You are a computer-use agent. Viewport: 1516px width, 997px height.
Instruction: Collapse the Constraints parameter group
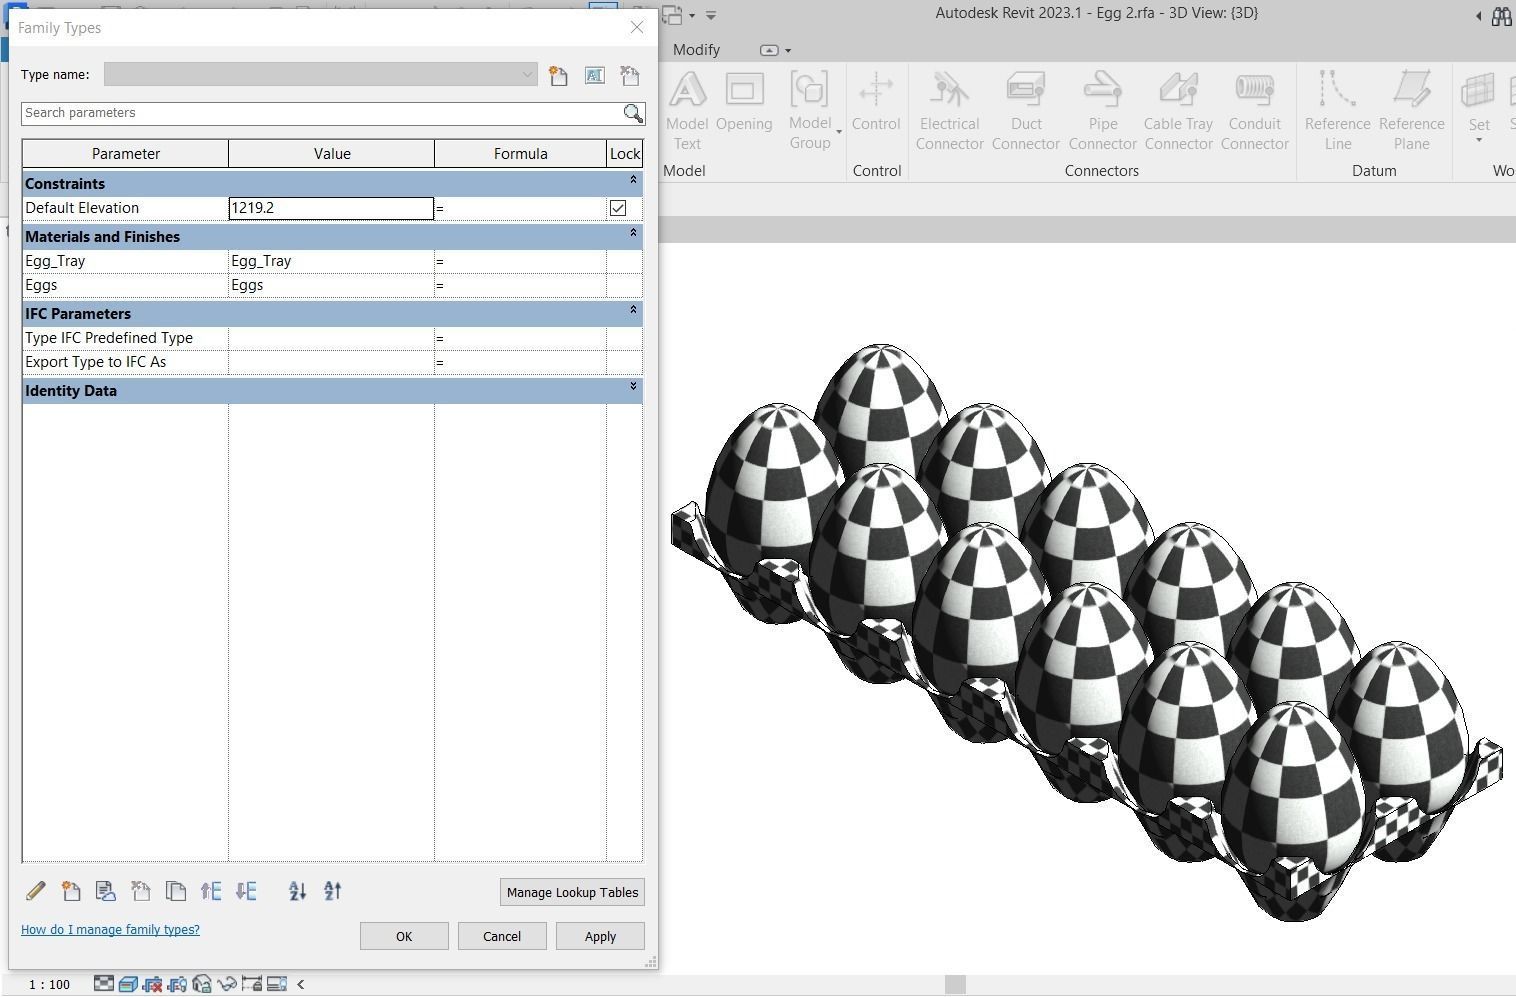coord(633,181)
